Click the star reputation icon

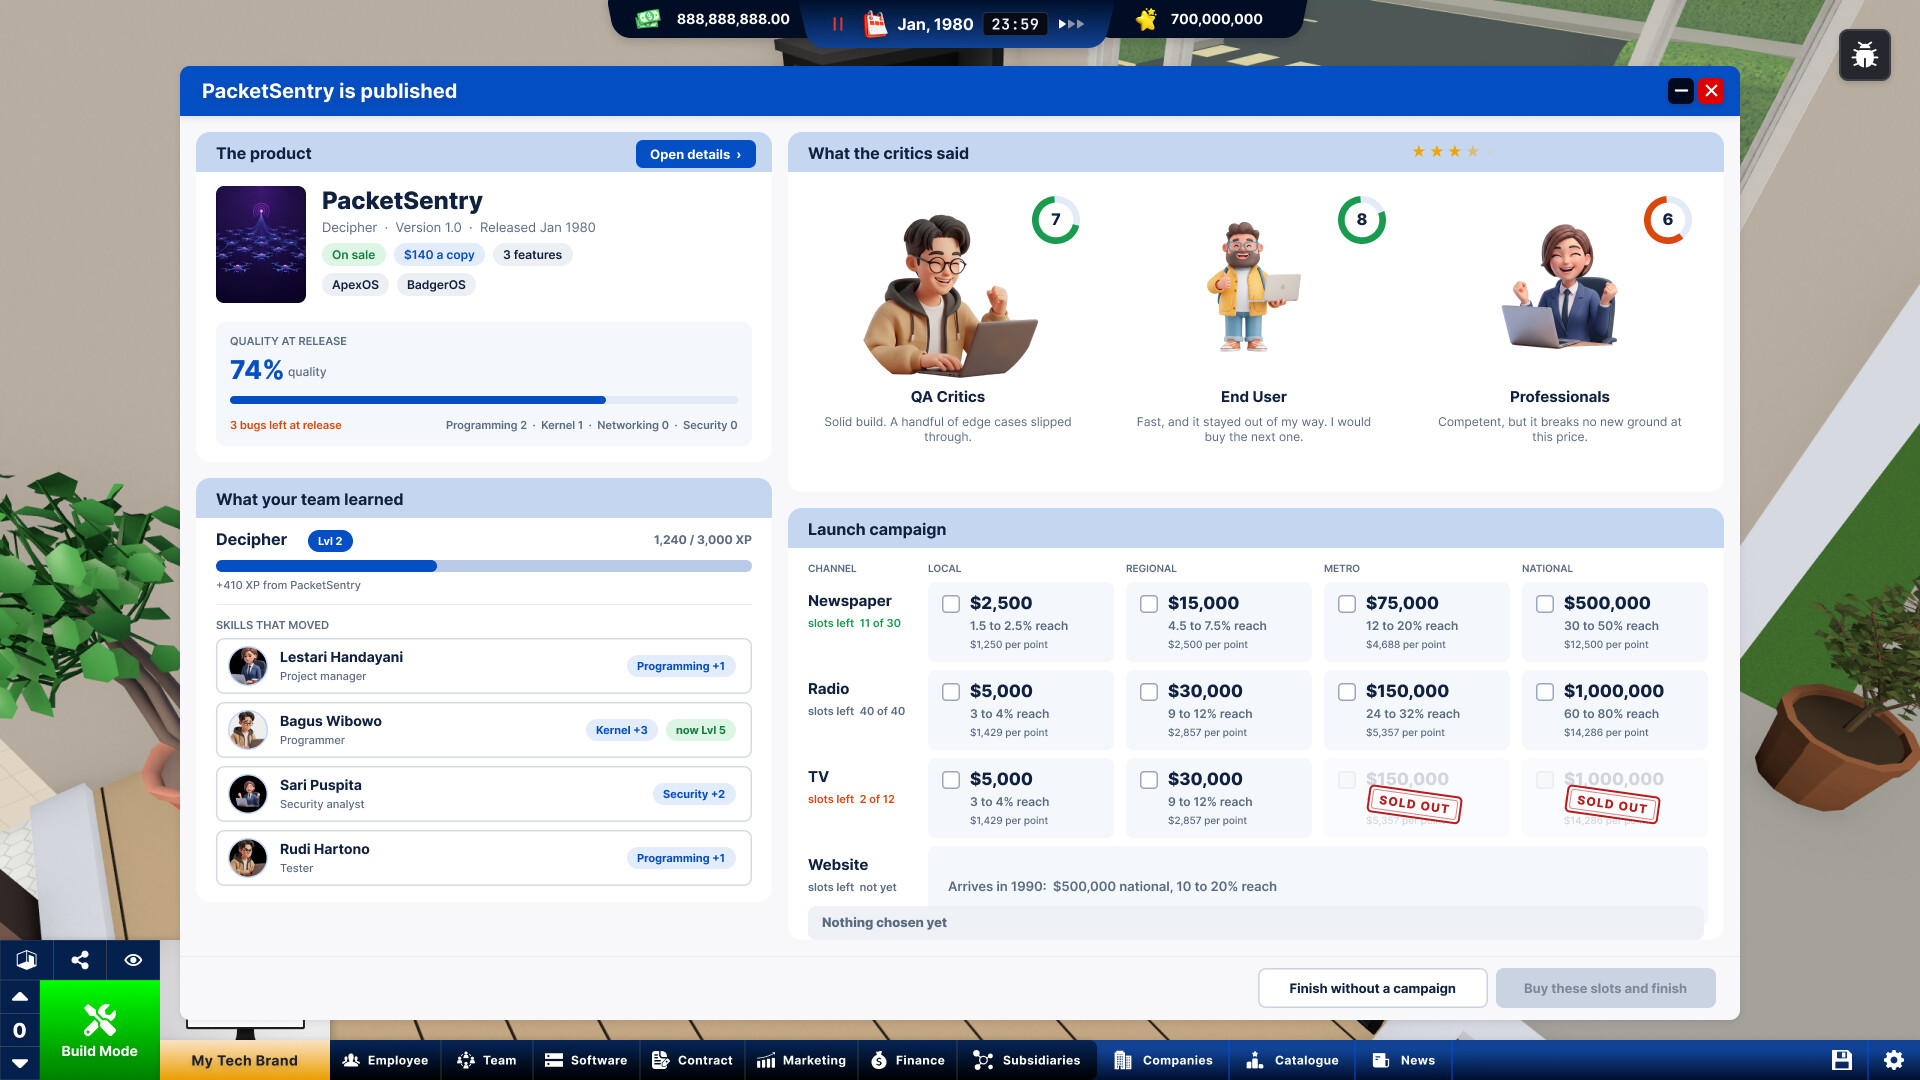(1146, 19)
